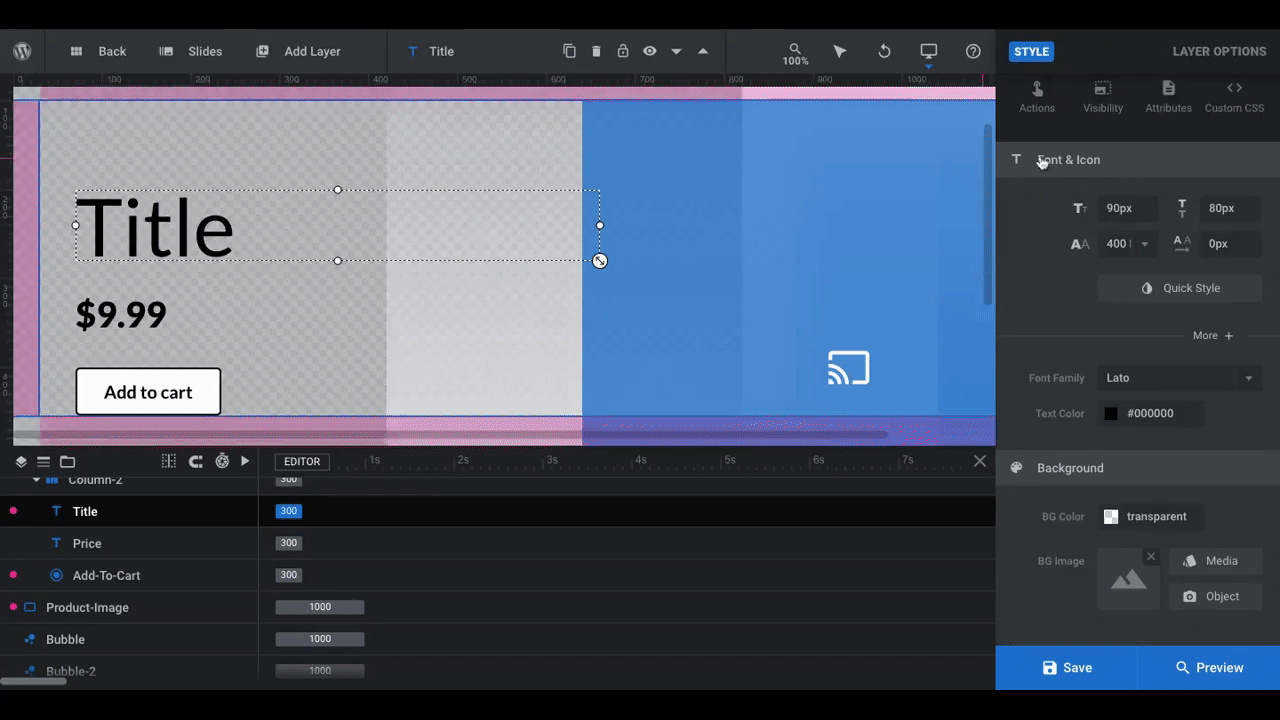Click the layers stack icon in timeline

[21, 461]
